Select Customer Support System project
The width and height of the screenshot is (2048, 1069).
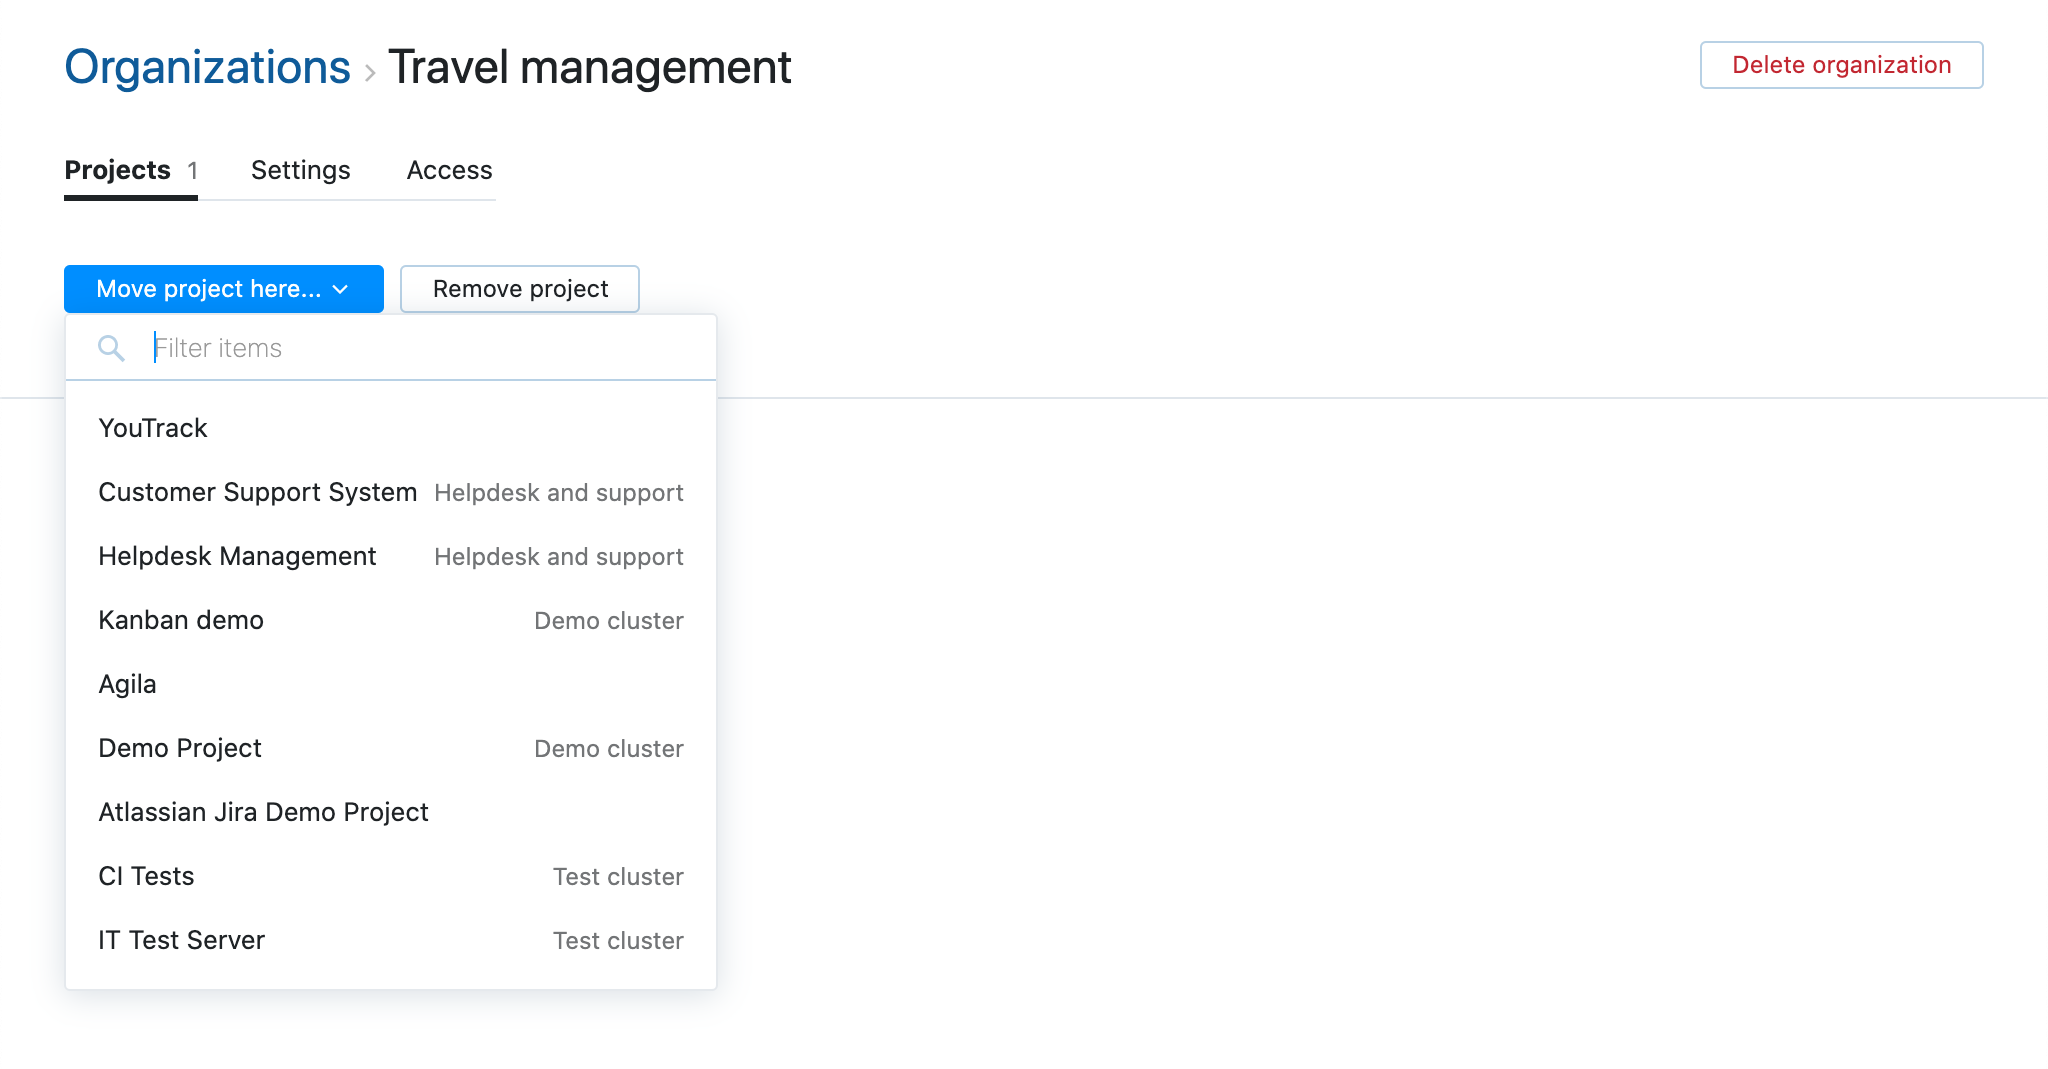(258, 492)
